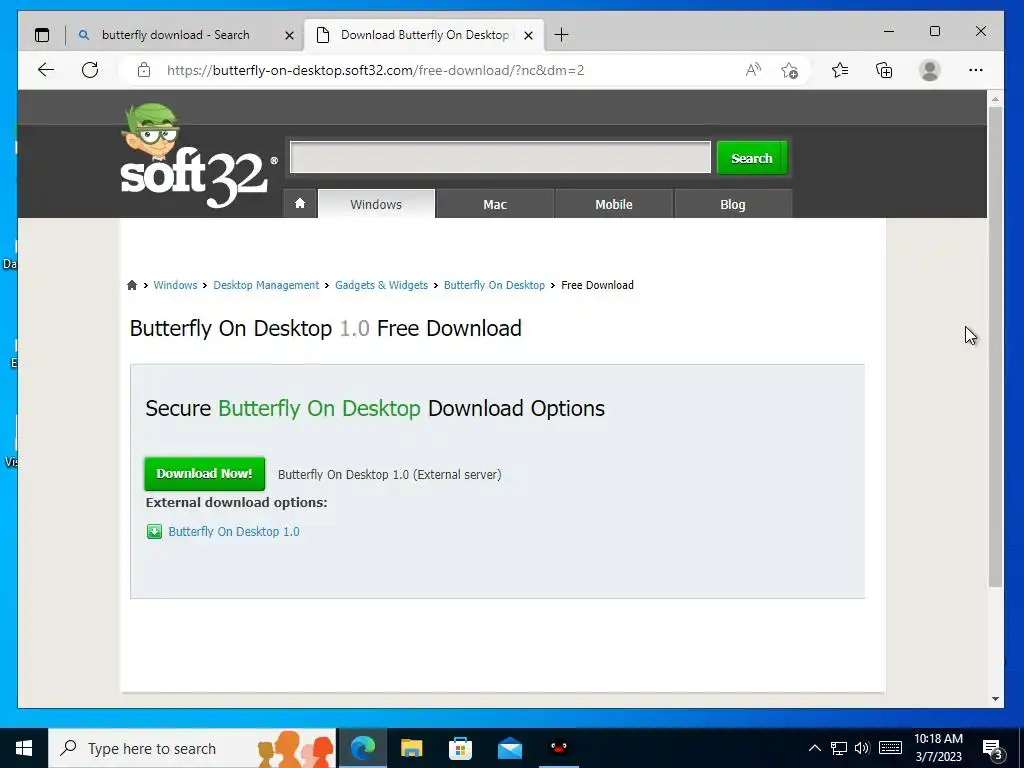The width and height of the screenshot is (1024, 768).
Task: Open touch keyboard tray icon
Action: 890,748
